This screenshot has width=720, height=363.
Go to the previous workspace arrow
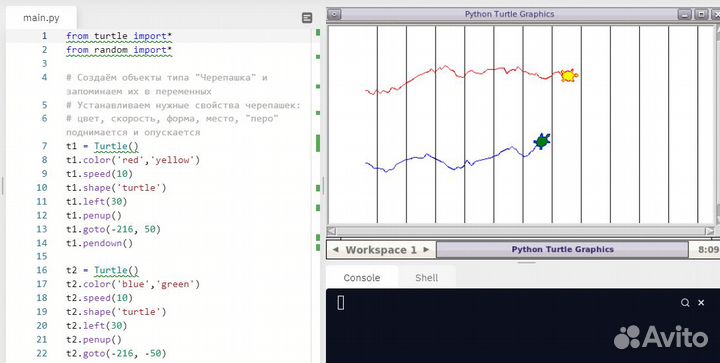coord(336,250)
